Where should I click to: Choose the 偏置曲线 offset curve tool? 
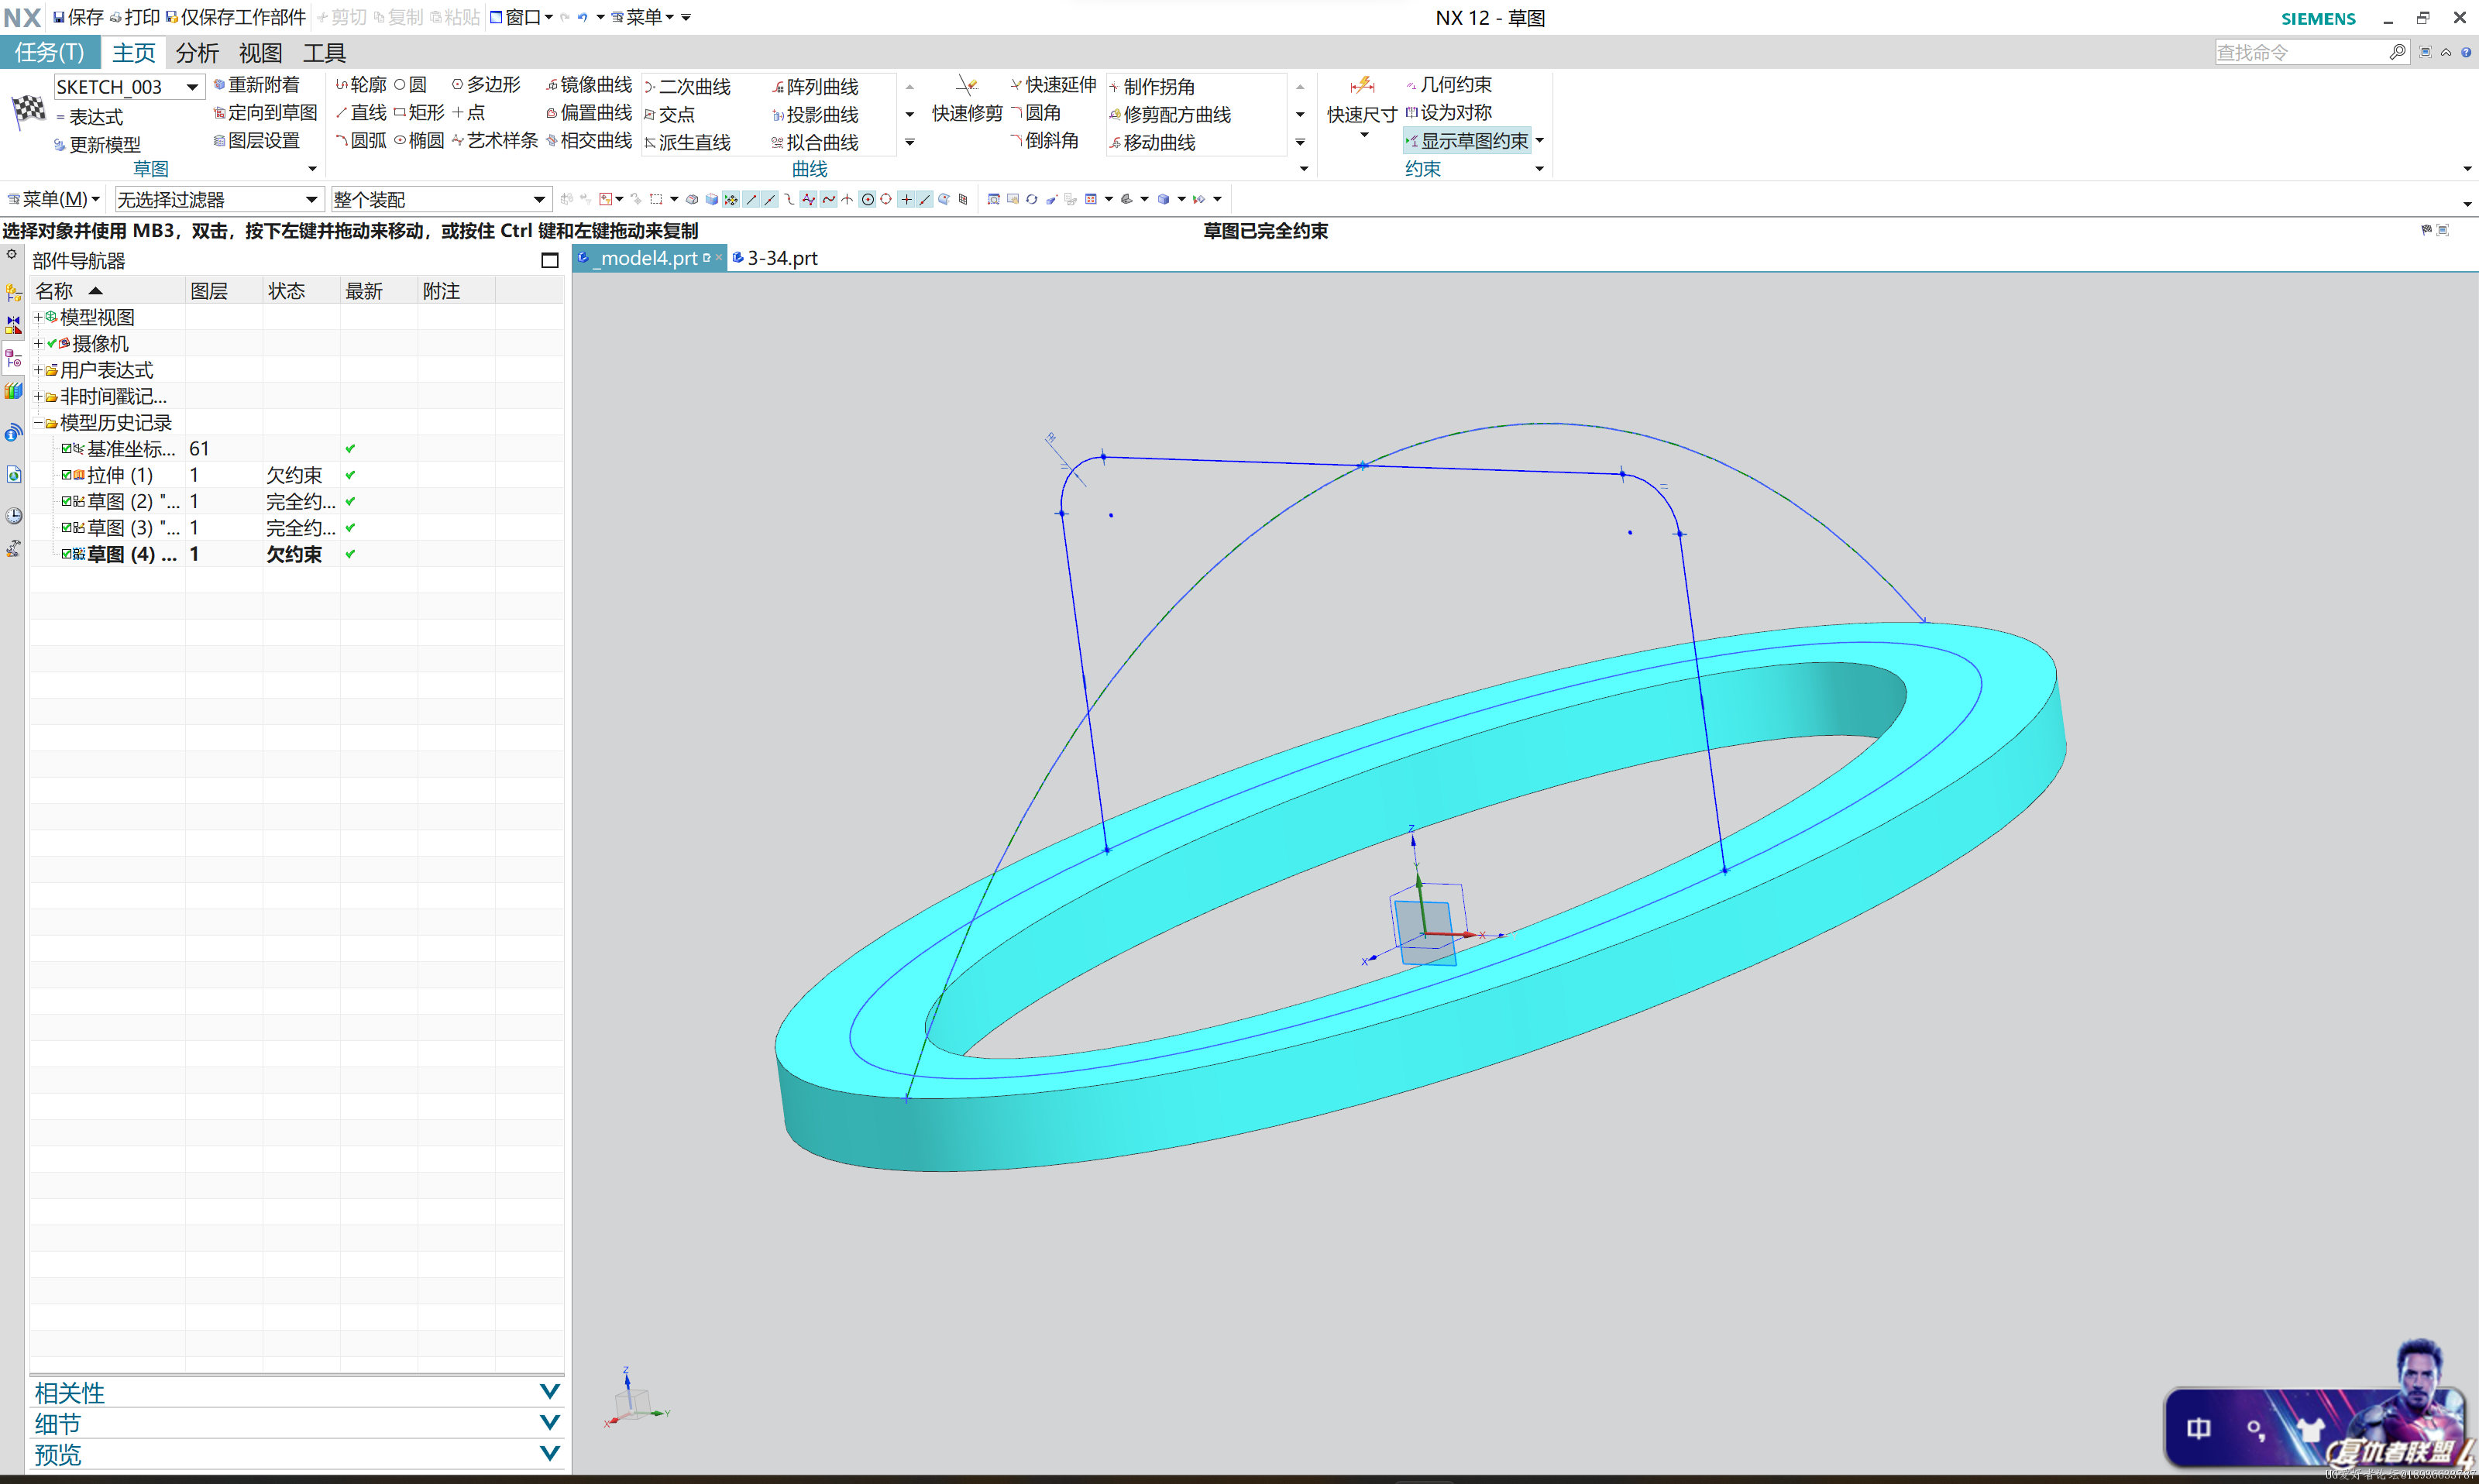point(589,112)
